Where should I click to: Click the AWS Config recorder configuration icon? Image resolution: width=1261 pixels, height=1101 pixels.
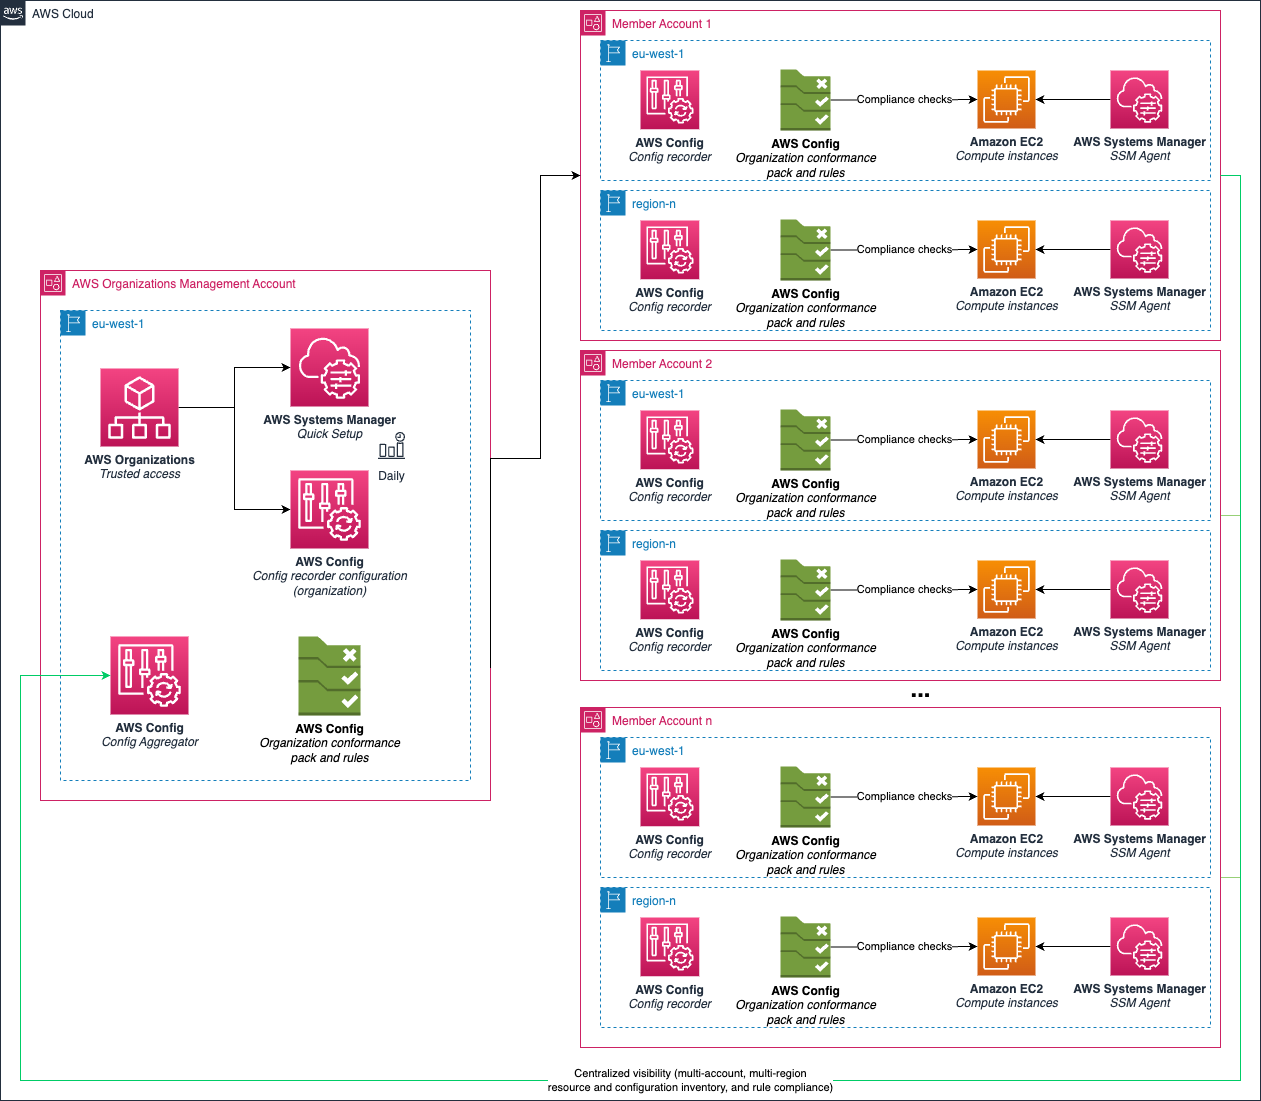click(329, 510)
